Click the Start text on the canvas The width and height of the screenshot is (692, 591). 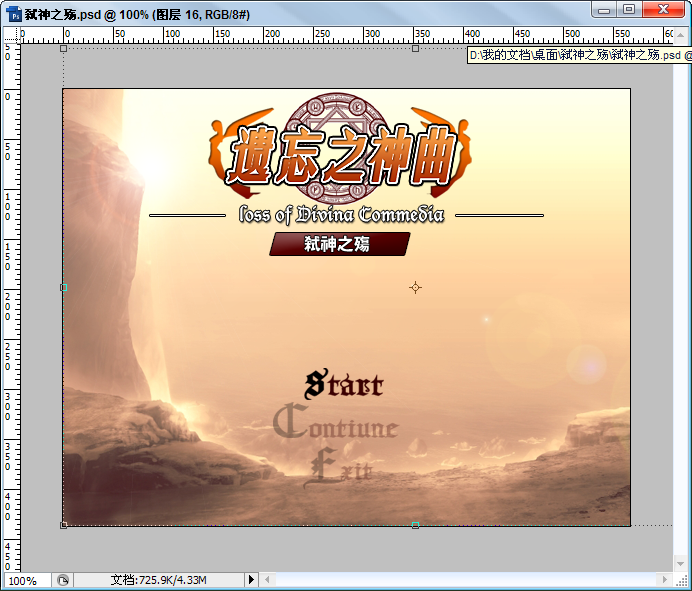[x=344, y=384]
